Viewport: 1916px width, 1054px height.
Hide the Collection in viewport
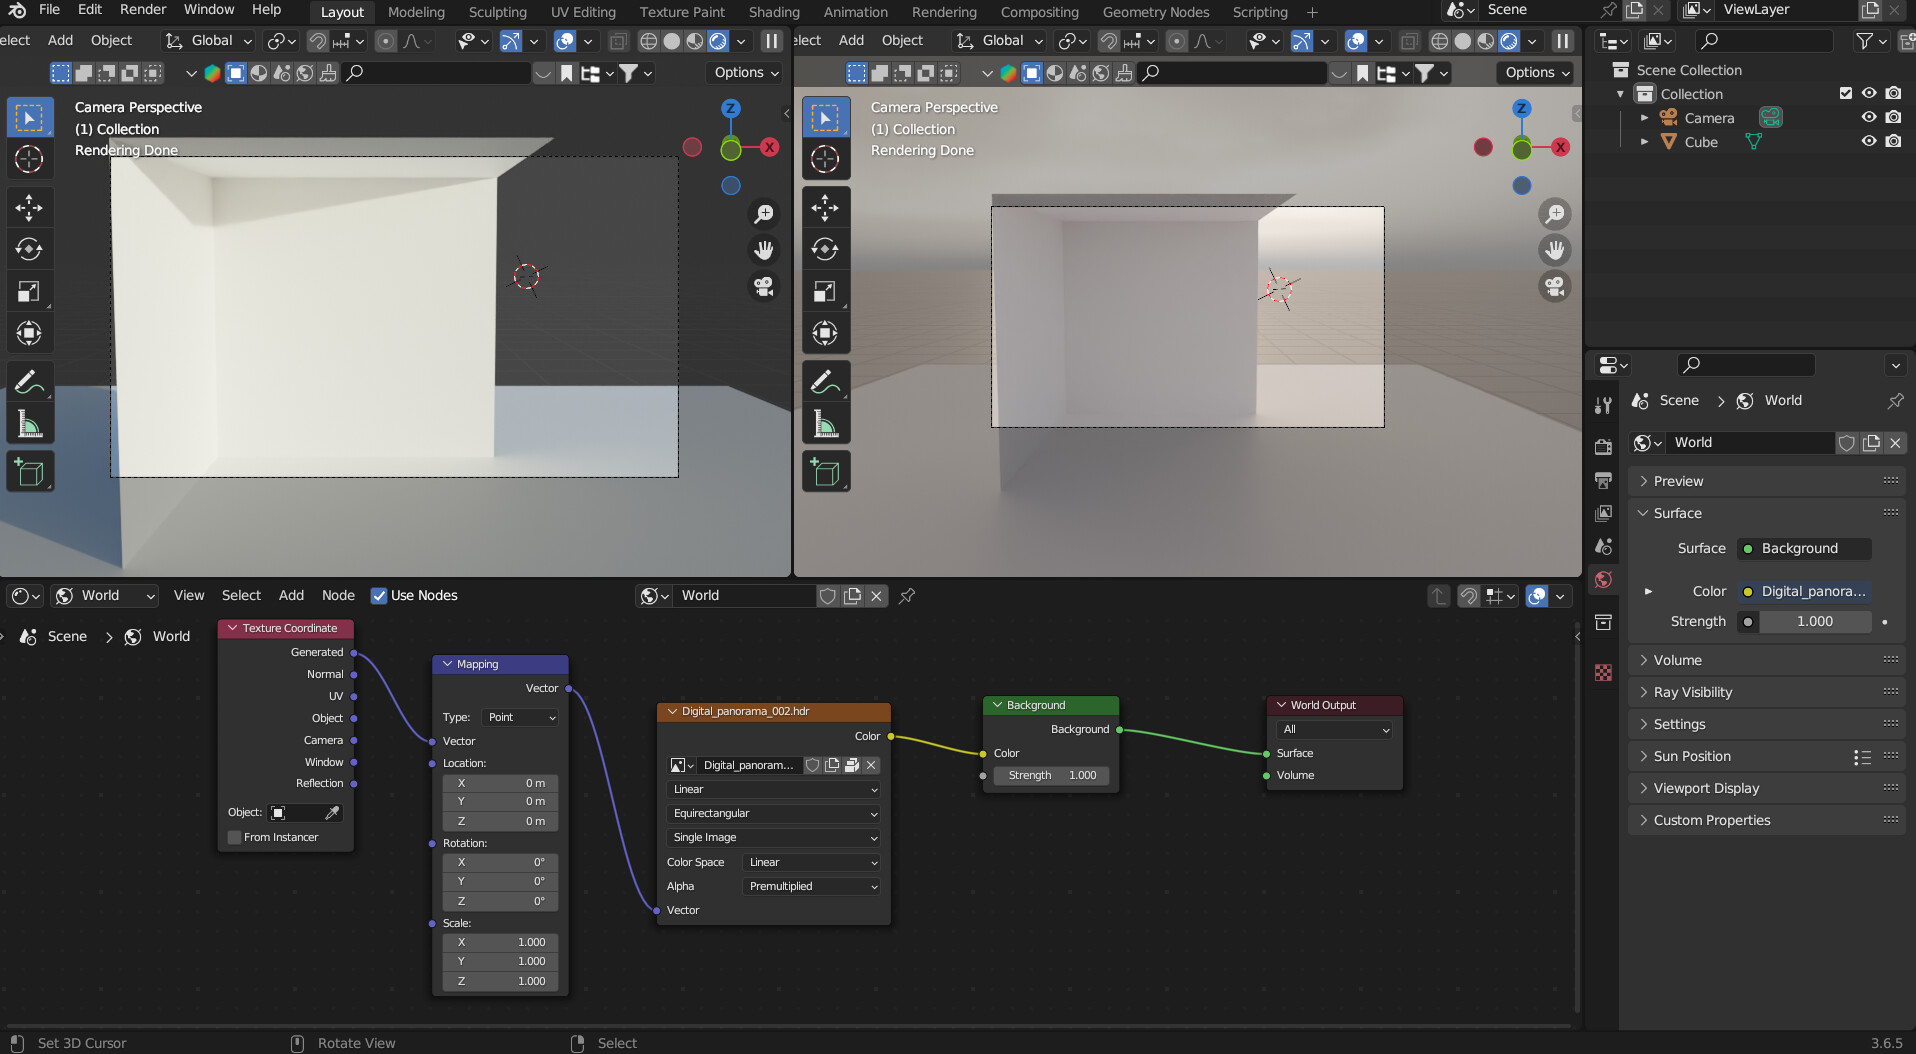[1868, 94]
